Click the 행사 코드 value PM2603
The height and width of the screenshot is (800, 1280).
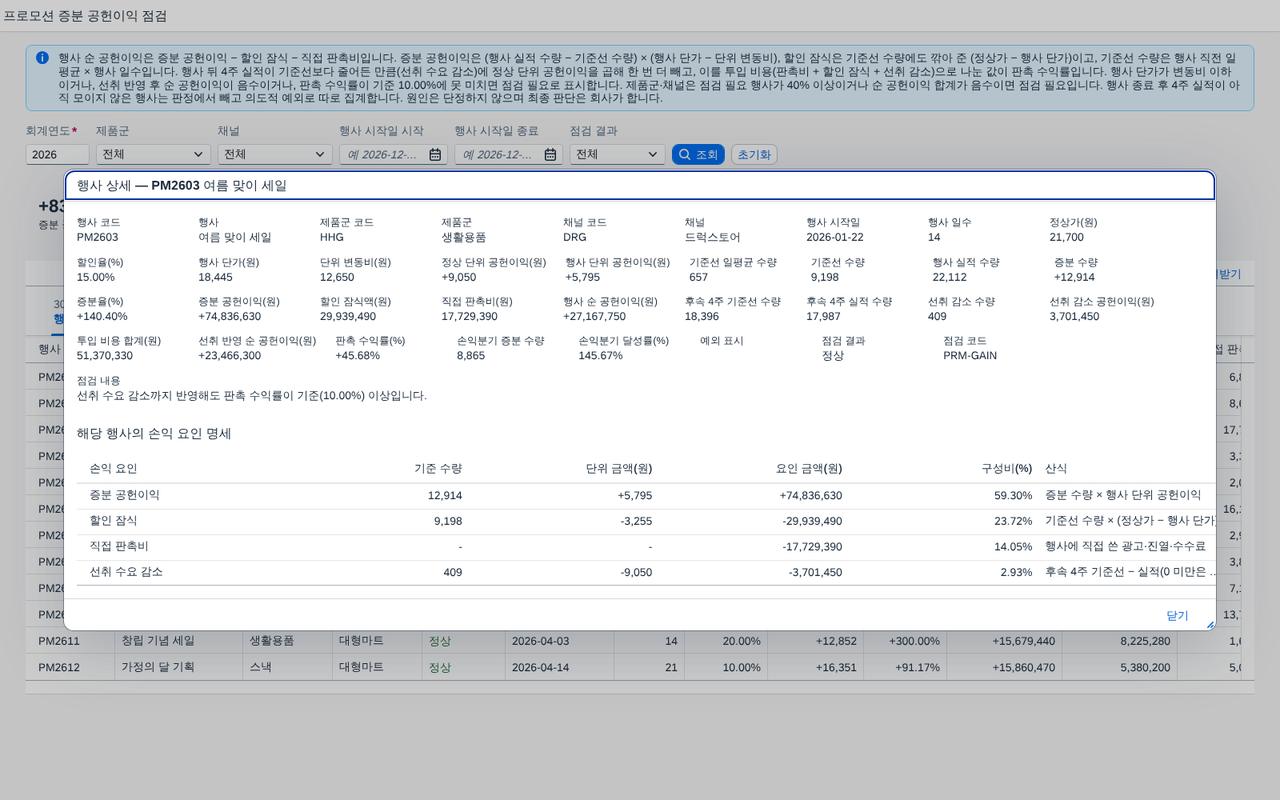point(97,238)
